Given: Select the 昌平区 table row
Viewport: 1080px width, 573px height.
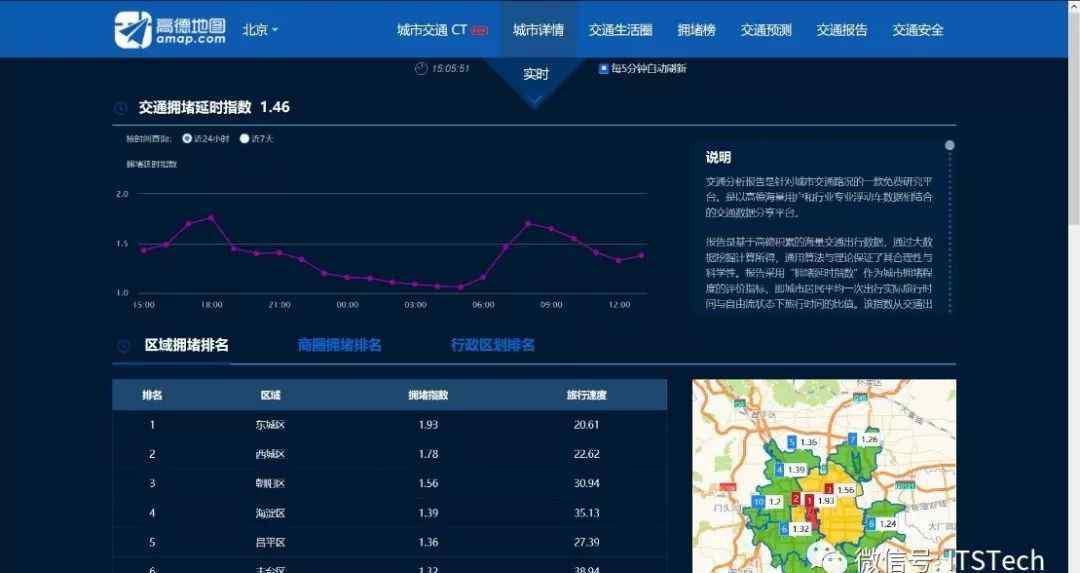Looking at the screenshot, I should [390, 543].
